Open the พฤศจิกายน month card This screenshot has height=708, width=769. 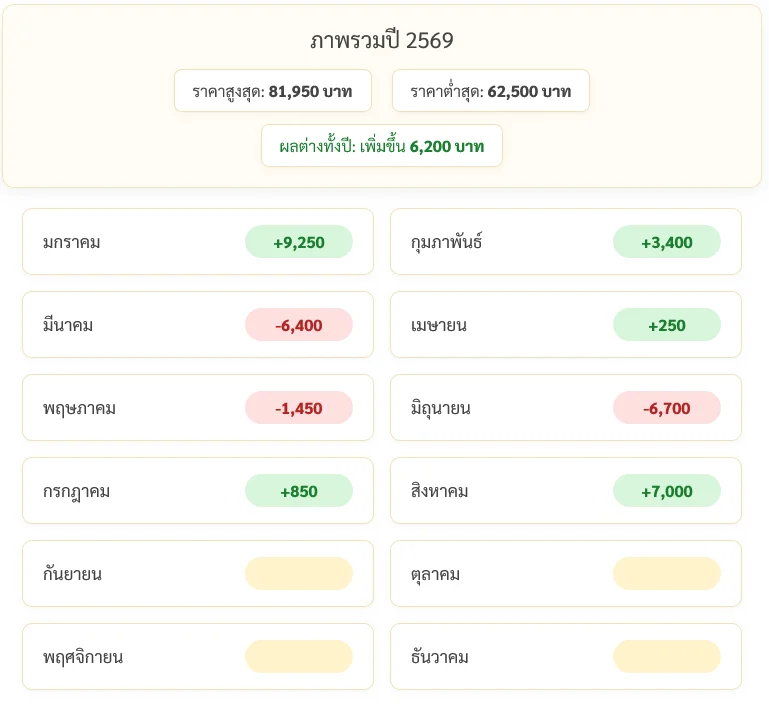tap(198, 657)
